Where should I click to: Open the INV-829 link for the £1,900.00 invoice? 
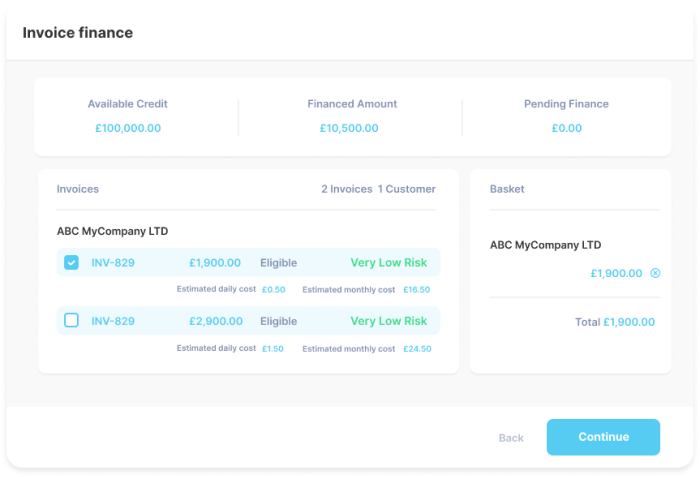113,263
